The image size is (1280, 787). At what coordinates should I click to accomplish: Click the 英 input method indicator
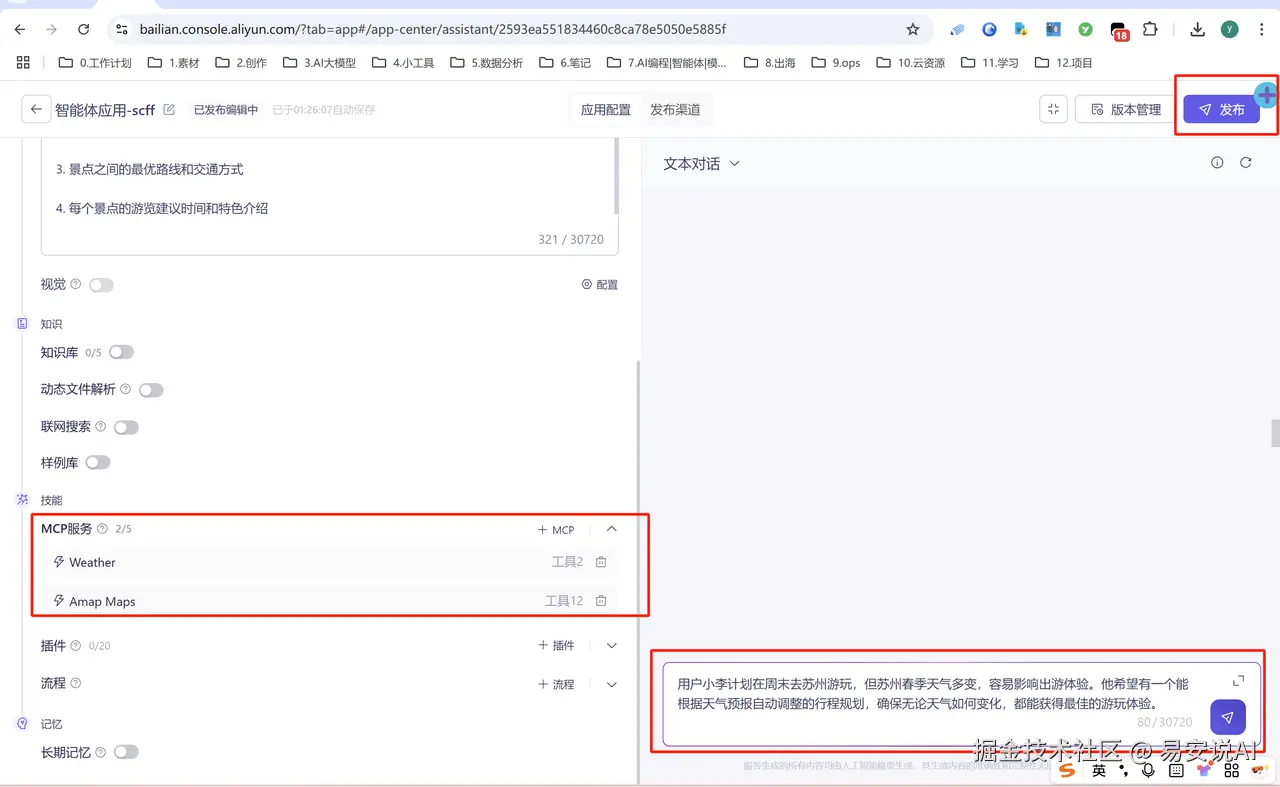[1099, 771]
